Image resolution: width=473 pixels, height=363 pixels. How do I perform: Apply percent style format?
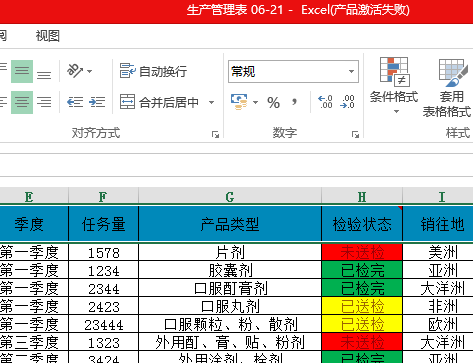[274, 102]
